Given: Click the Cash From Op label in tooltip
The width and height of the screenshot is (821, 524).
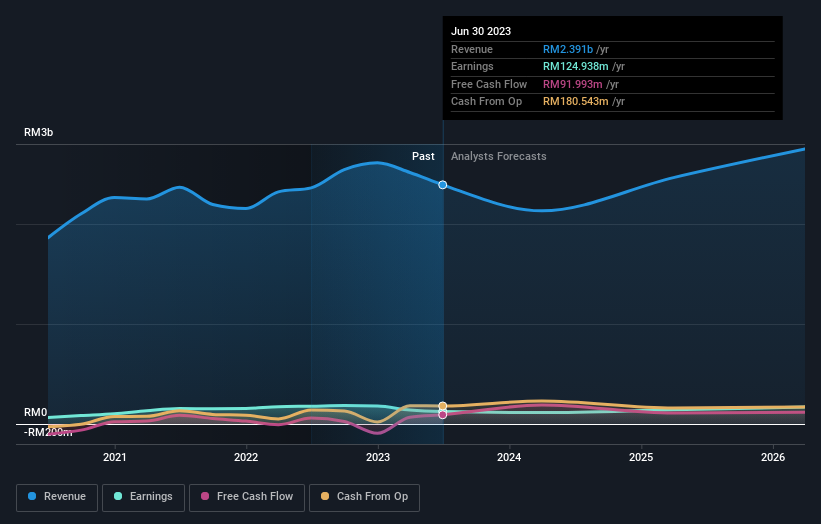Looking at the screenshot, I should click(x=486, y=102).
